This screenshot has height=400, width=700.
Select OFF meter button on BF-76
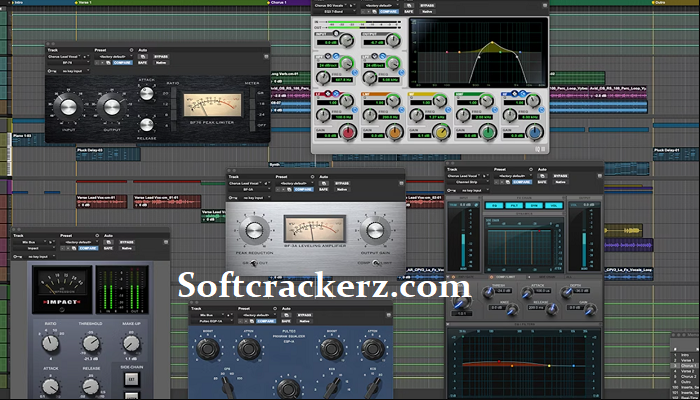pyautogui.click(x=253, y=125)
